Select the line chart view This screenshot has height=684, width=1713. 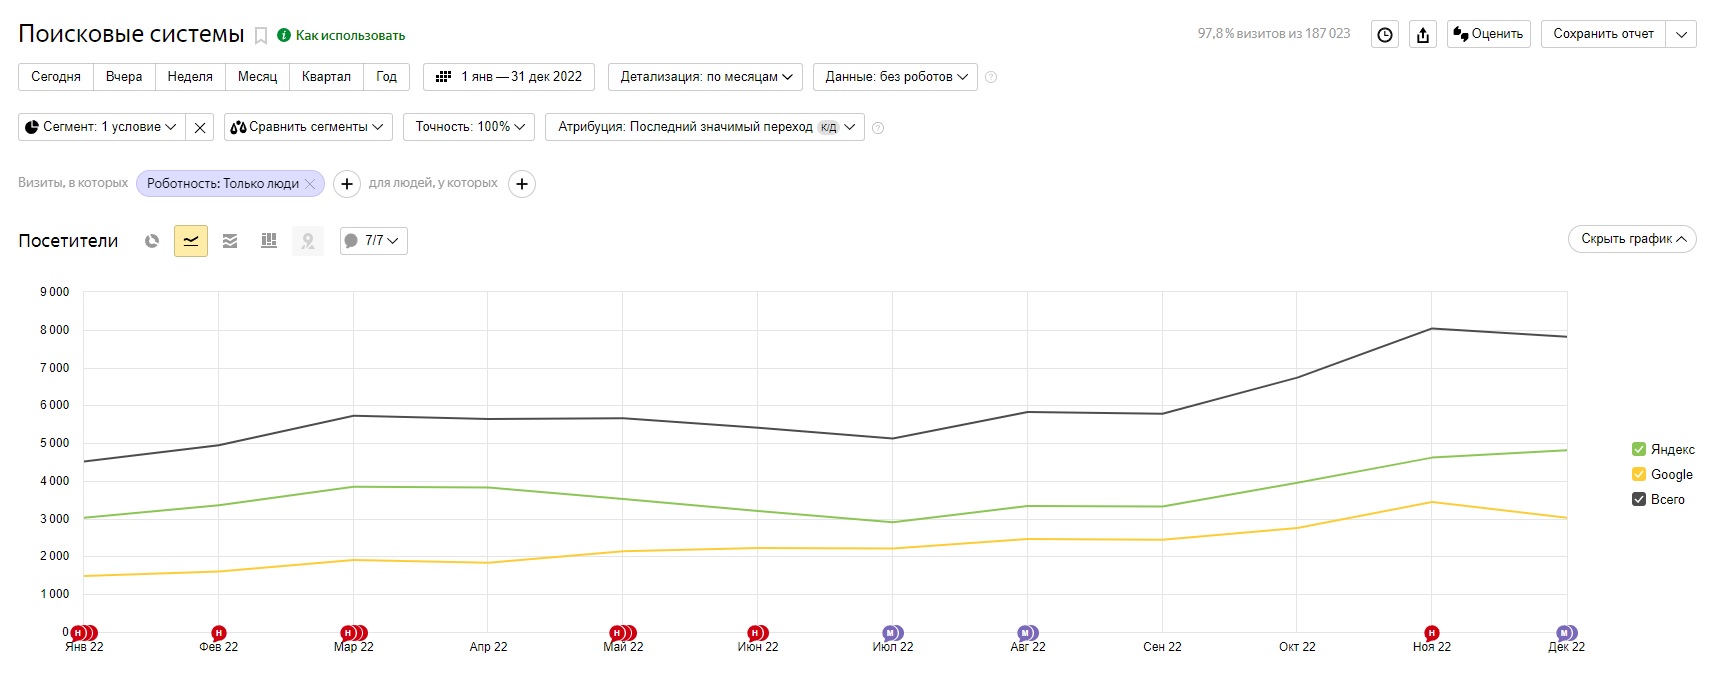coord(191,241)
